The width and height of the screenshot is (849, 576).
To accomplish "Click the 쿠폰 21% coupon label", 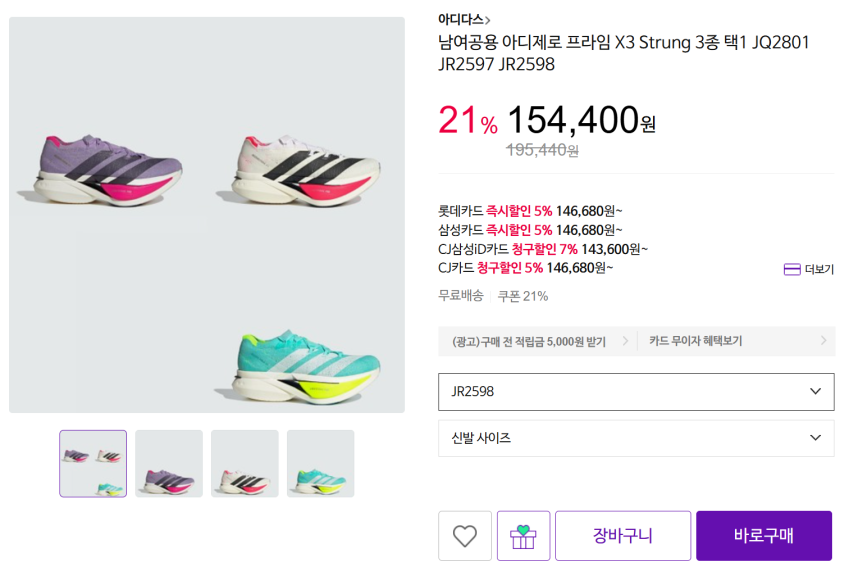I will (x=524, y=295).
